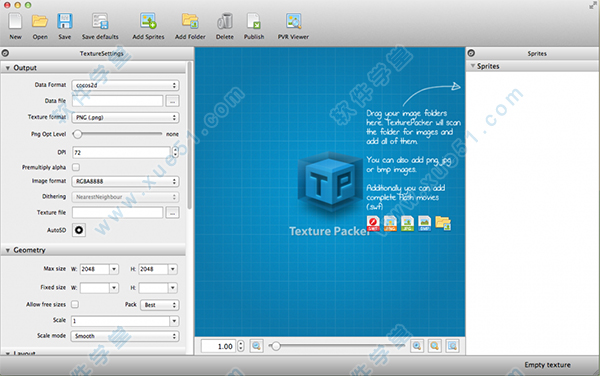Click the DPI stepper arrows
The height and width of the screenshot is (376, 600).
coord(175,152)
